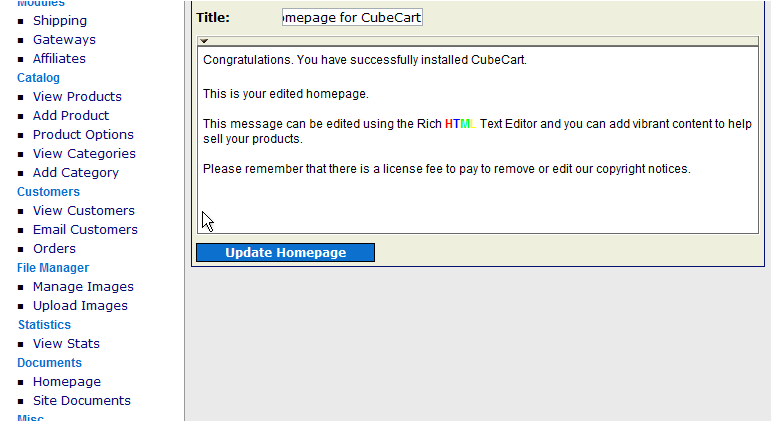Image resolution: width=776 pixels, height=422 pixels.
Task: Click Add Category link
Action: [76, 172]
